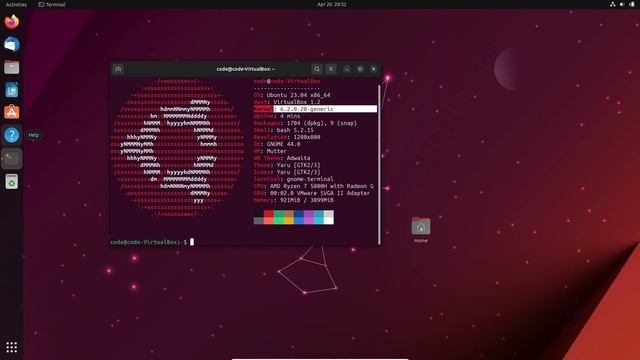Click the terminal prompt line
This screenshot has height=360, width=640.
[152, 242]
